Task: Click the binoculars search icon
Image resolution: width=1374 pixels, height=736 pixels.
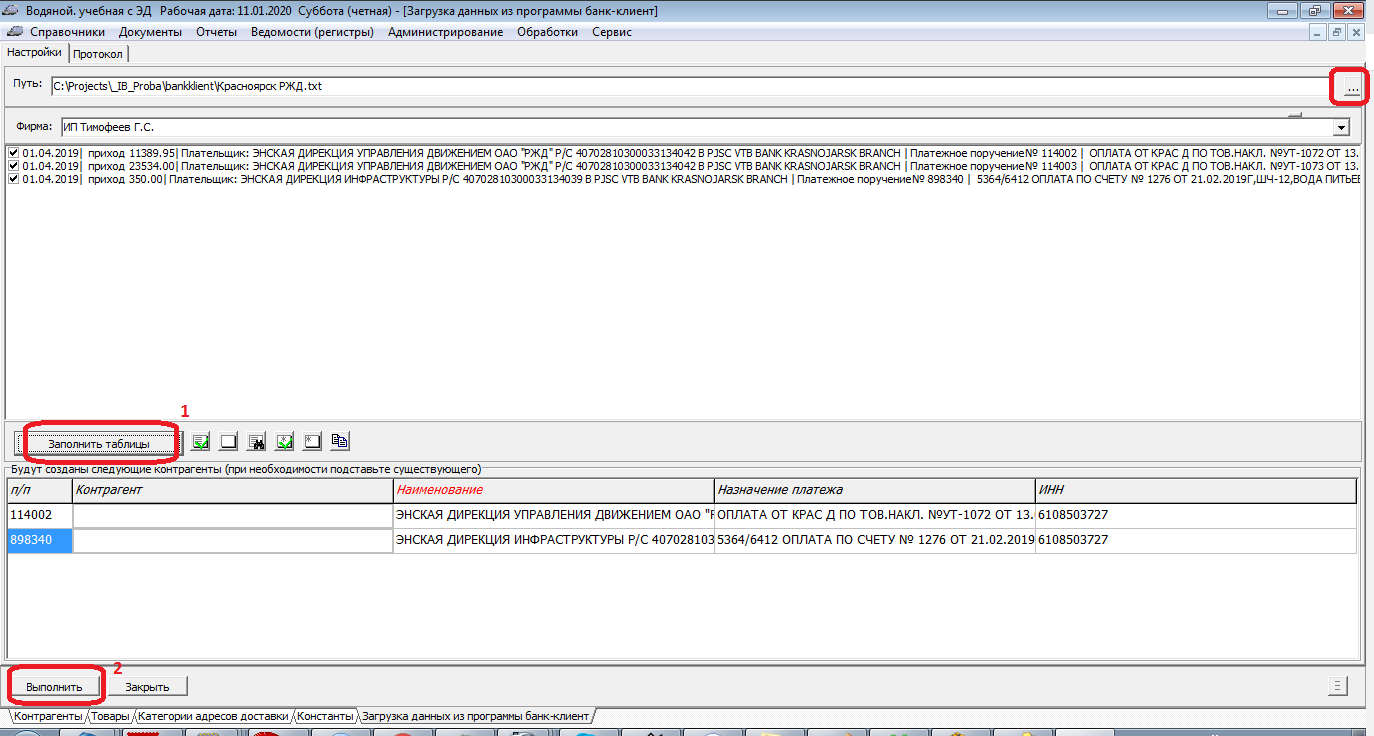Action: pos(257,441)
